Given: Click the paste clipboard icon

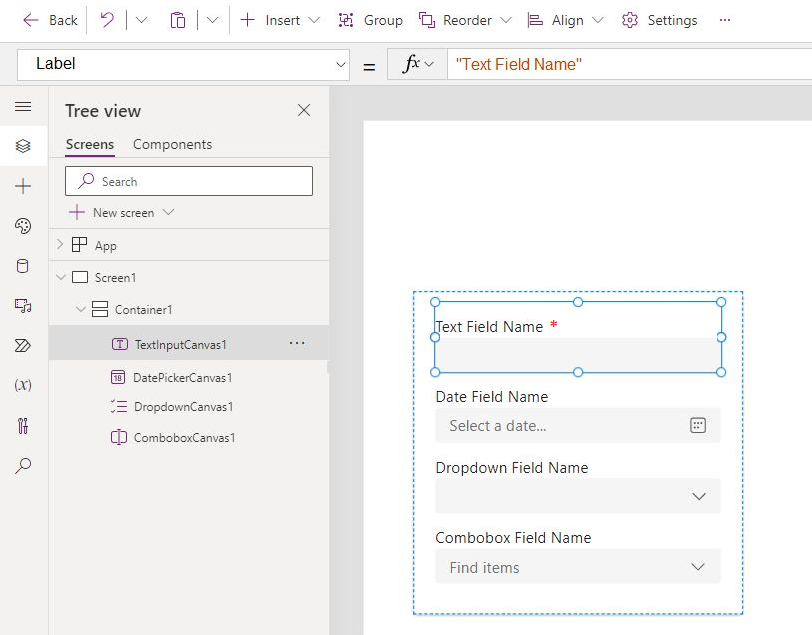Looking at the screenshot, I should tap(178, 20).
